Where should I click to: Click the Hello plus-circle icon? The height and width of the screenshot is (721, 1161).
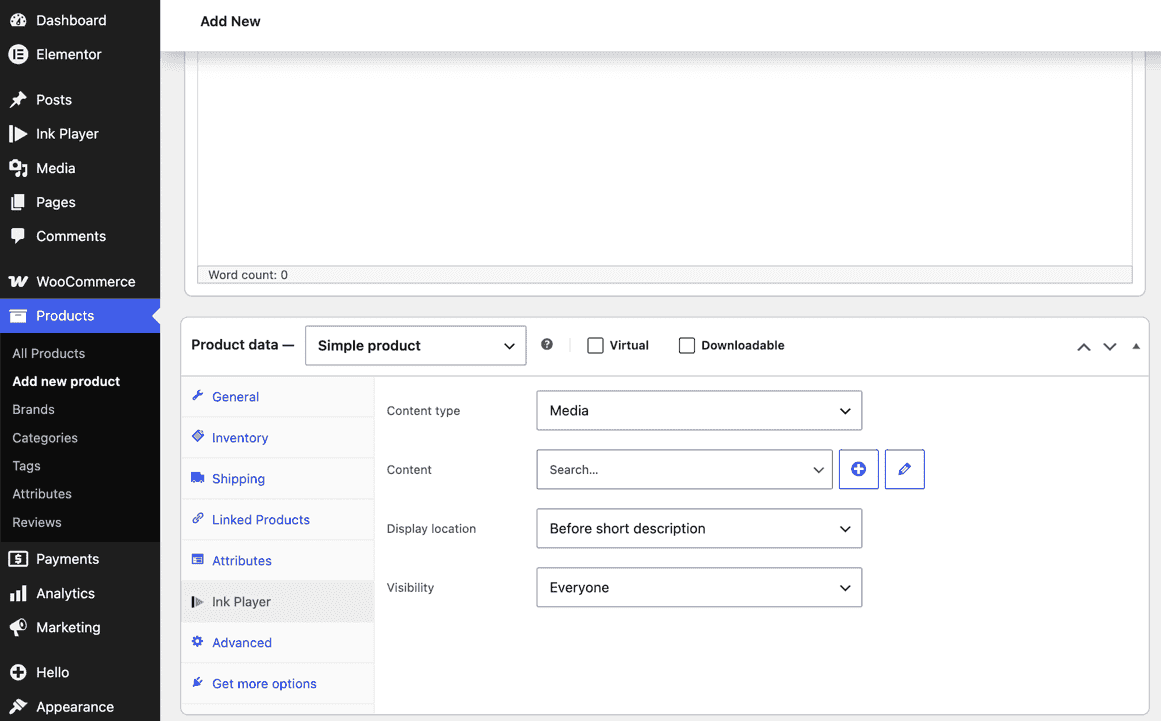[x=18, y=672]
